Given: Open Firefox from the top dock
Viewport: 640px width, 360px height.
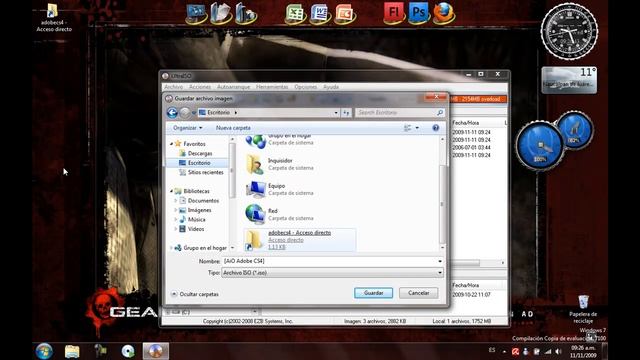Looking at the screenshot, I should (444, 13).
